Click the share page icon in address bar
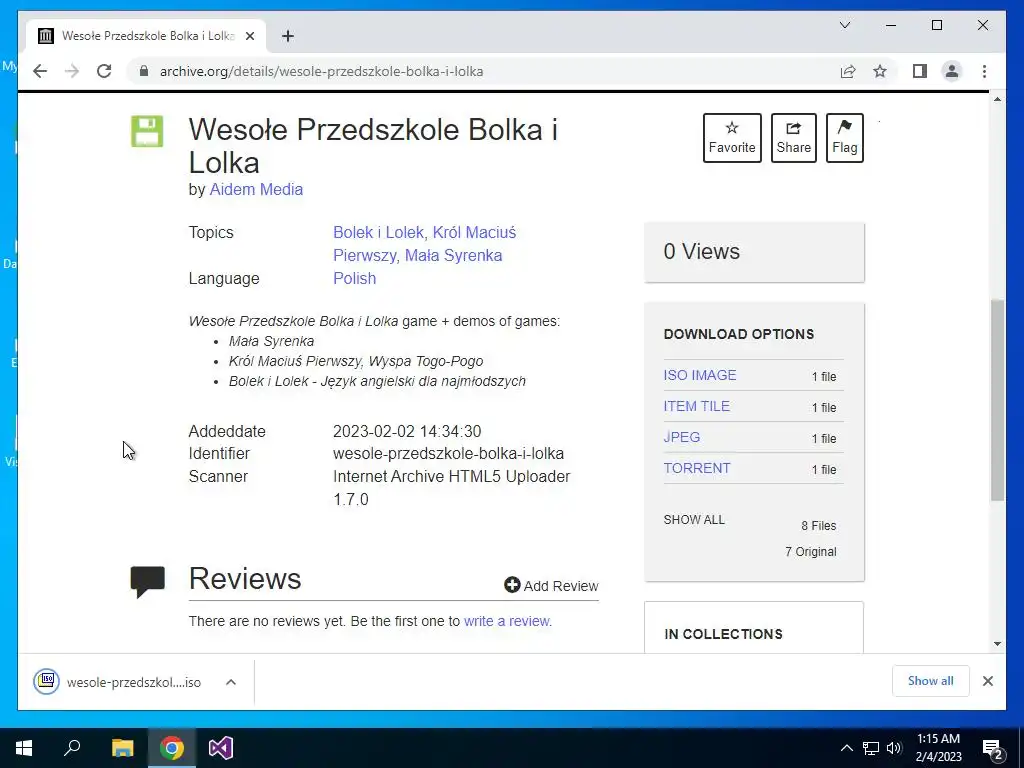The height and width of the screenshot is (768, 1024). click(848, 71)
